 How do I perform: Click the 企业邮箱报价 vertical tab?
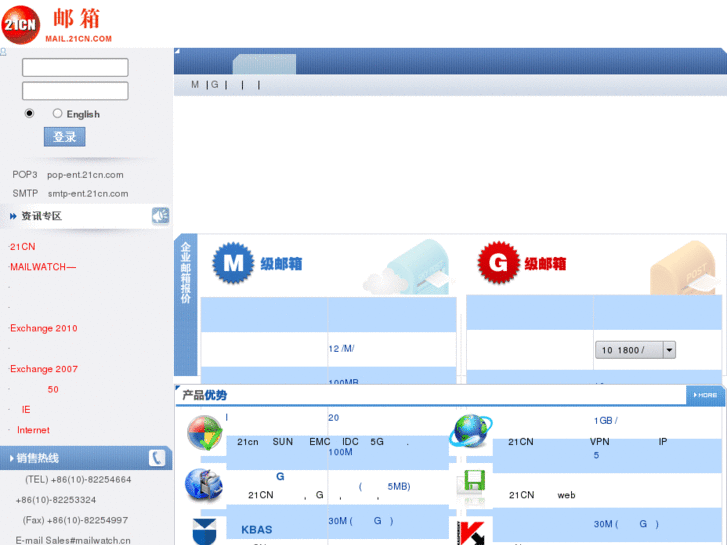[x=185, y=304]
